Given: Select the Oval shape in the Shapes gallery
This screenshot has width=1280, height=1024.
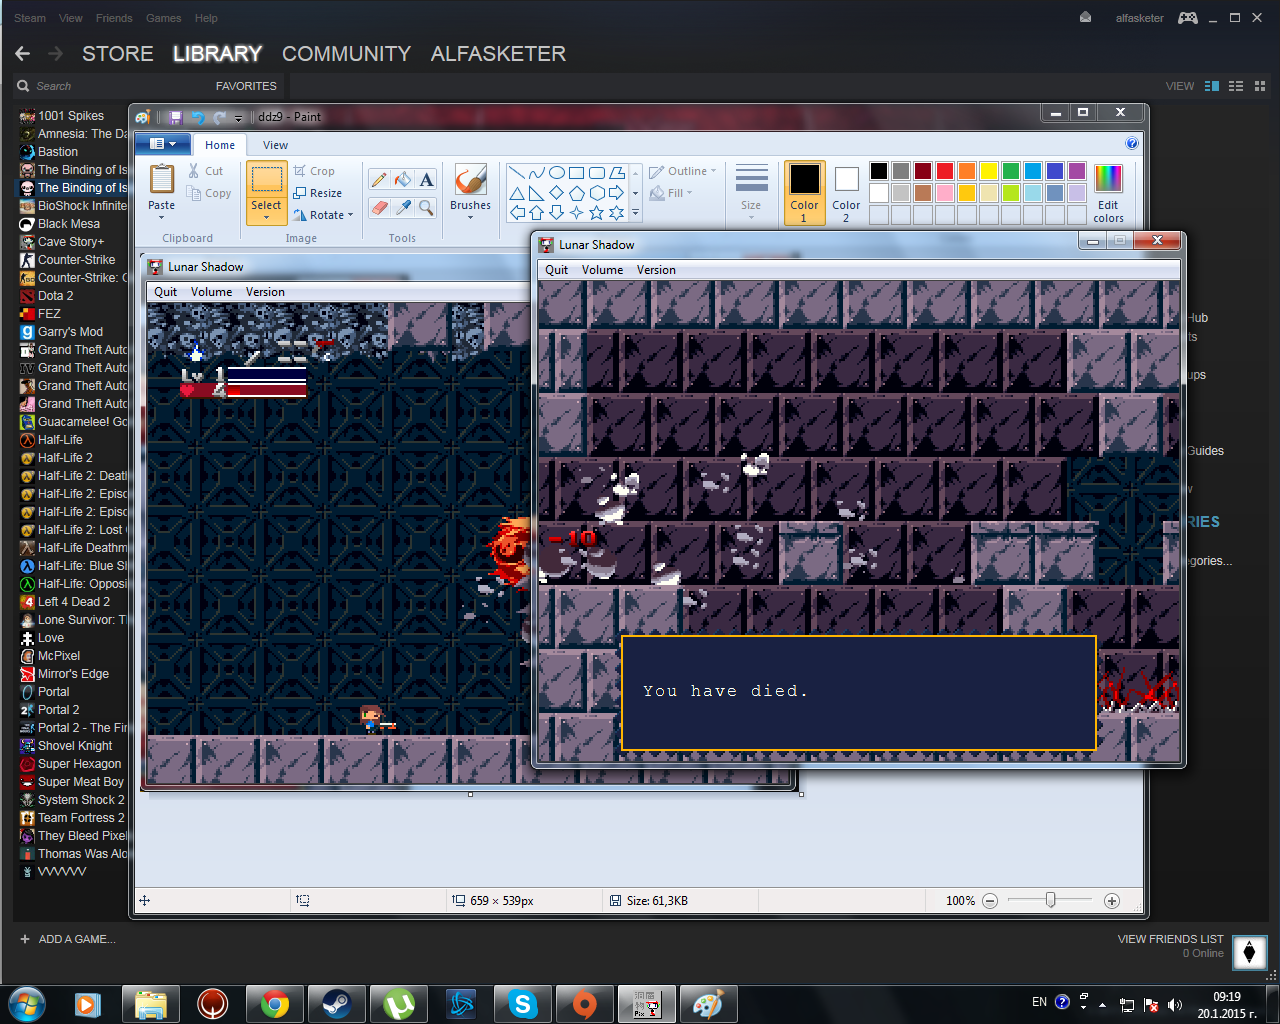Looking at the screenshot, I should pyautogui.click(x=557, y=173).
